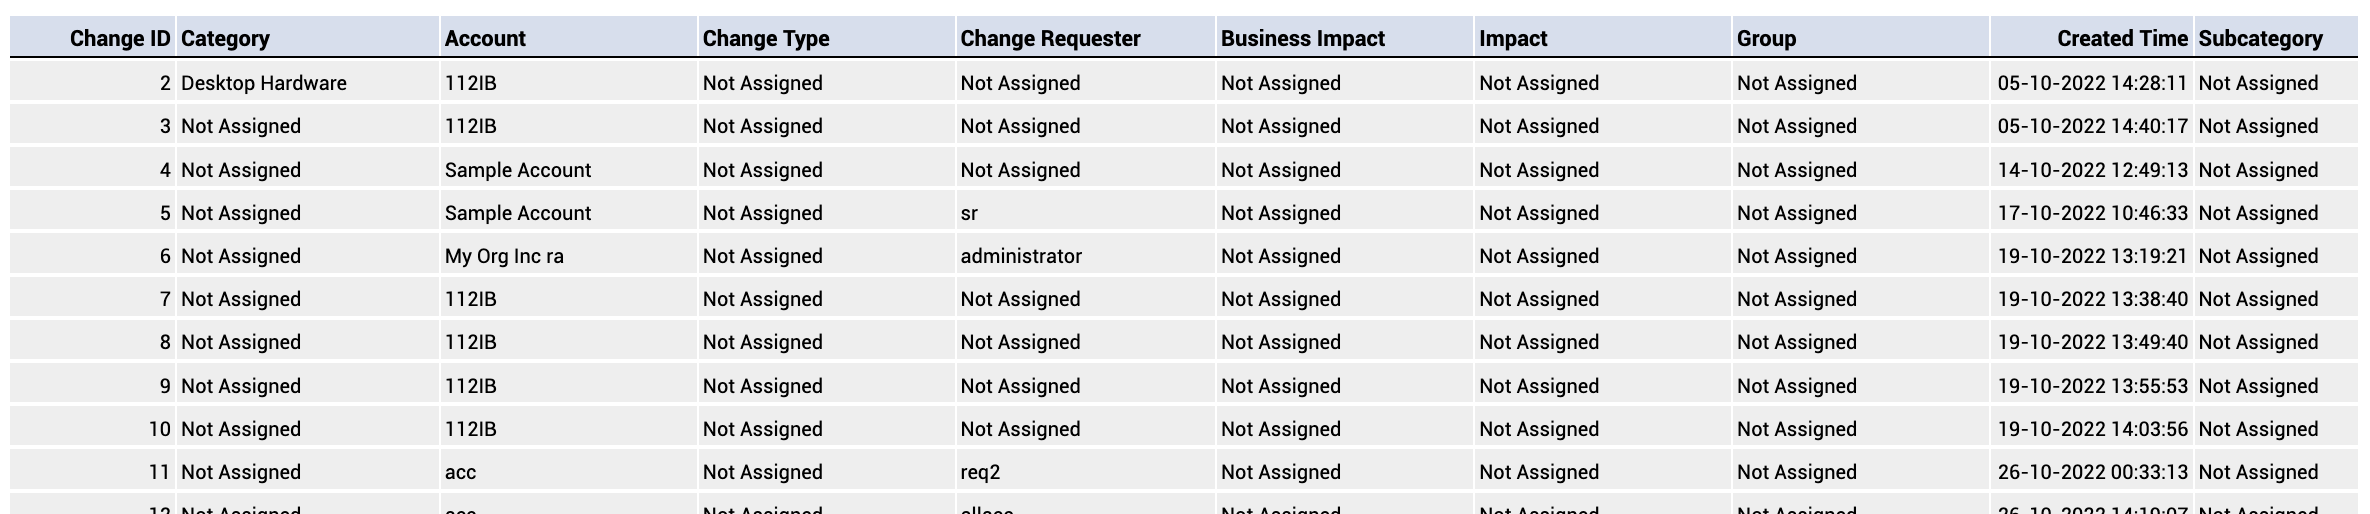The image size is (2370, 514).
Task: Sort by the Created Time column header
Action: 2122,38
